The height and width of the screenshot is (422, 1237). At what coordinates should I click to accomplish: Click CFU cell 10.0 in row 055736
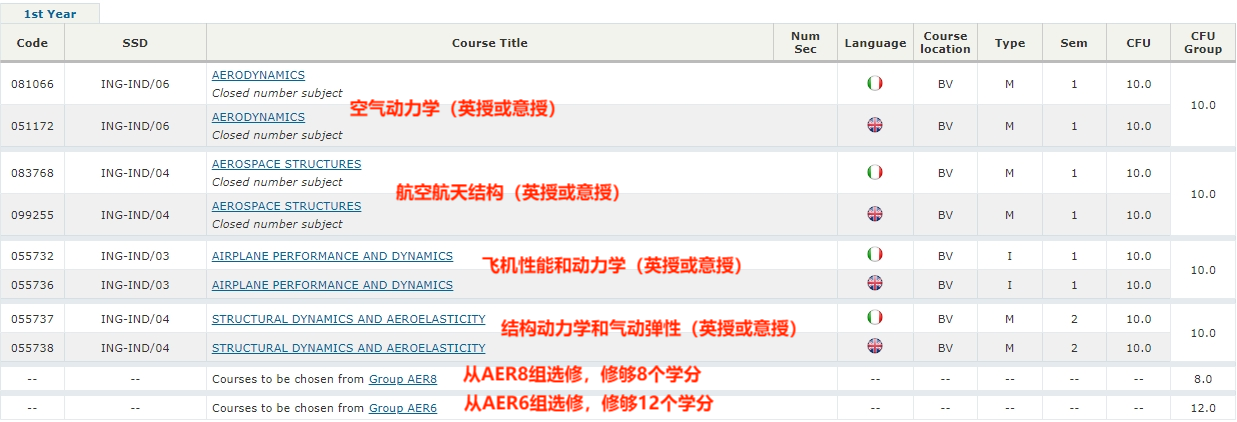[x=1139, y=285]
